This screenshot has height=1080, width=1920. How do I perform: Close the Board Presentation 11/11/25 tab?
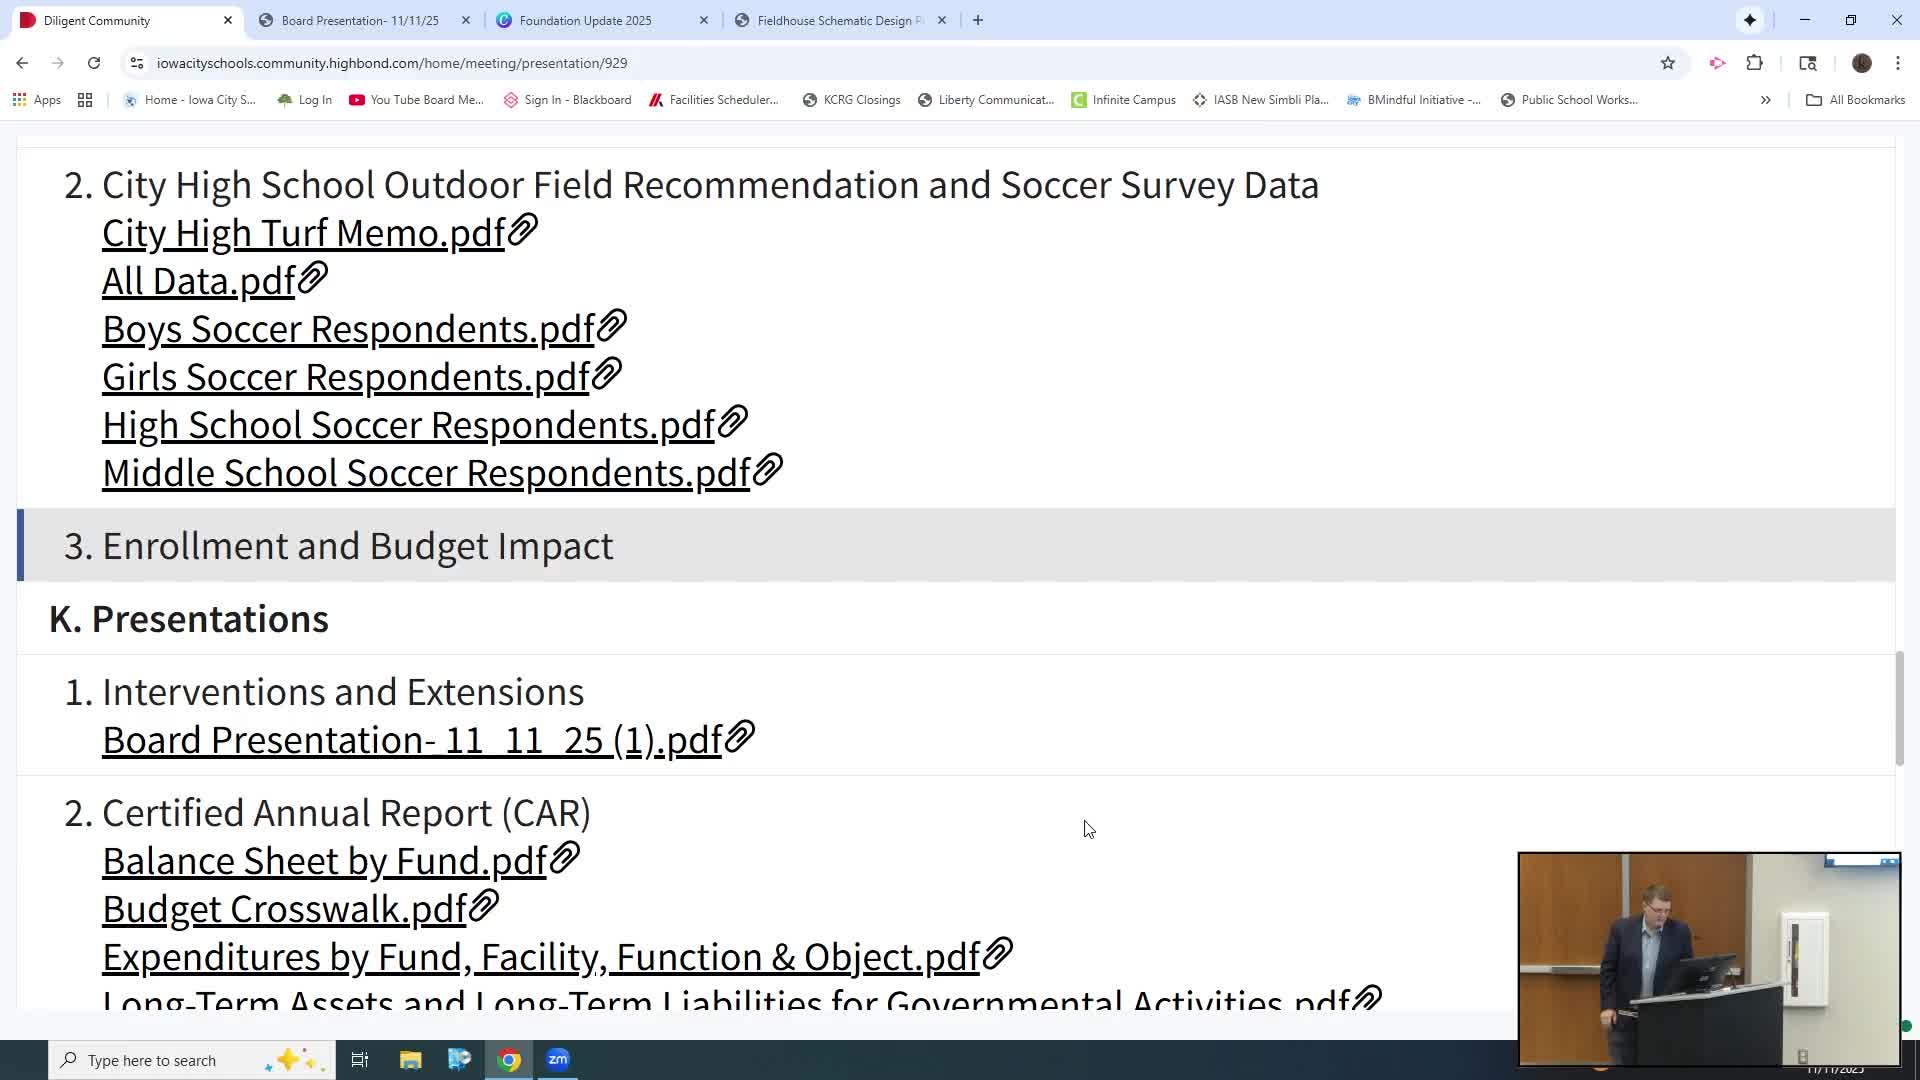point(466,20)
